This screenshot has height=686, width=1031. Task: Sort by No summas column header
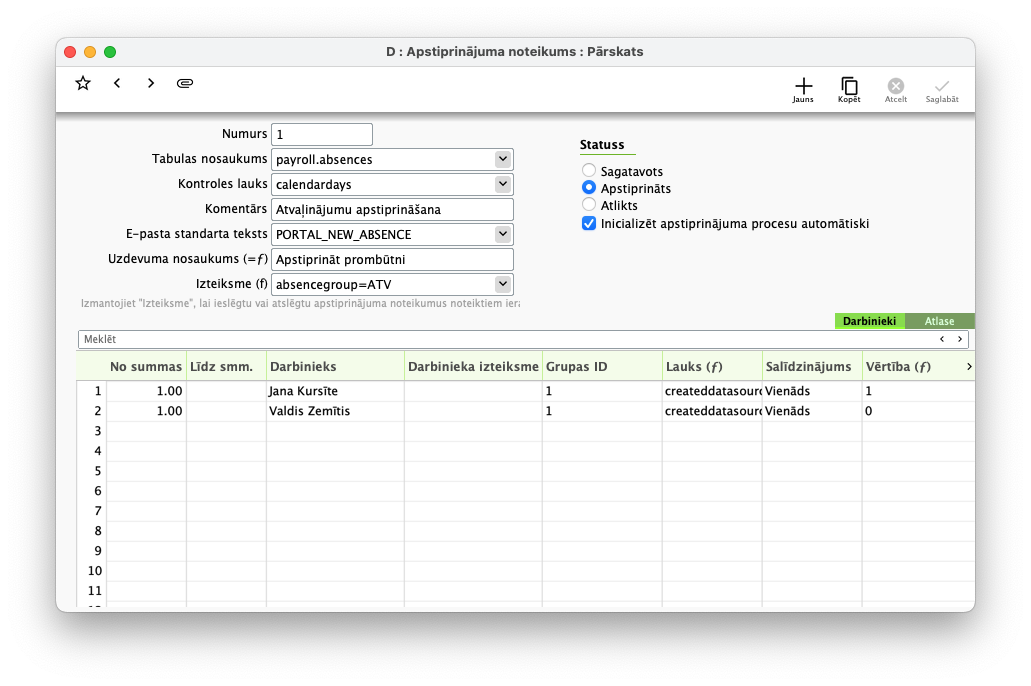pos(145,366)
